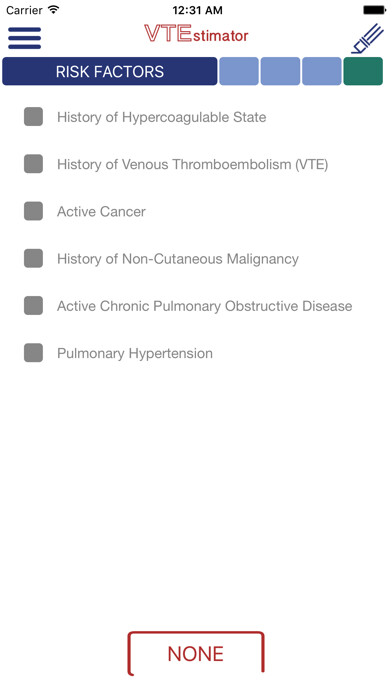This screenshot has height=696, width=392.
Task: Tap the battery status icon
Action: 374,9
